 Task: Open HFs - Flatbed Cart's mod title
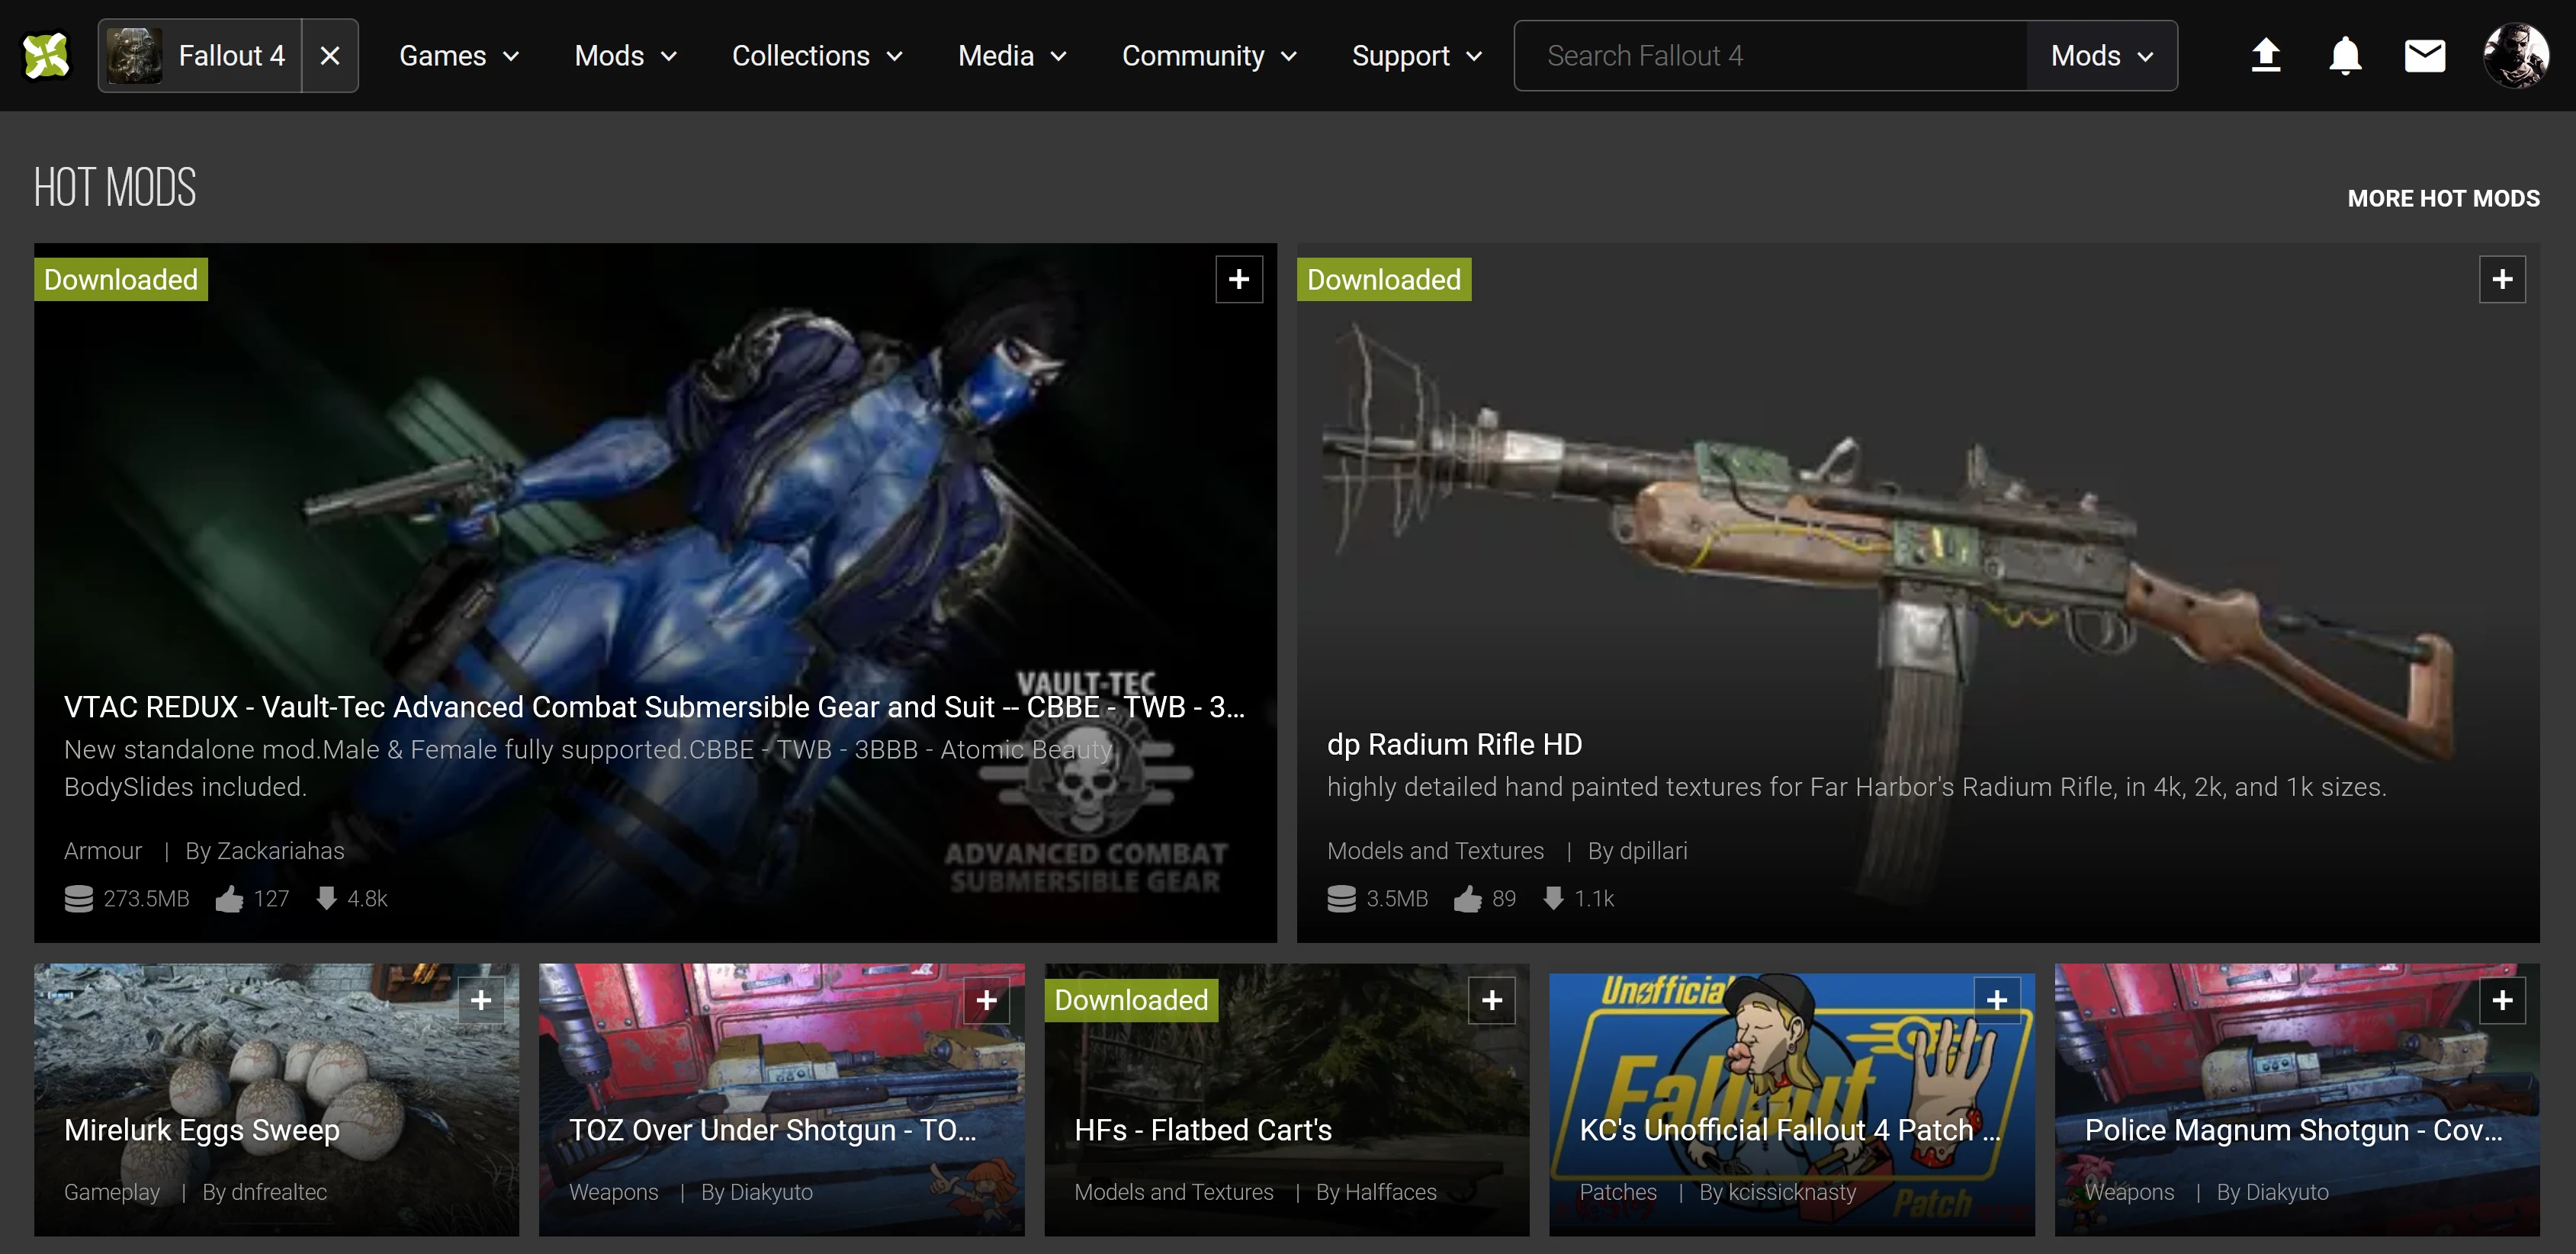[x=1203, y=1130]
